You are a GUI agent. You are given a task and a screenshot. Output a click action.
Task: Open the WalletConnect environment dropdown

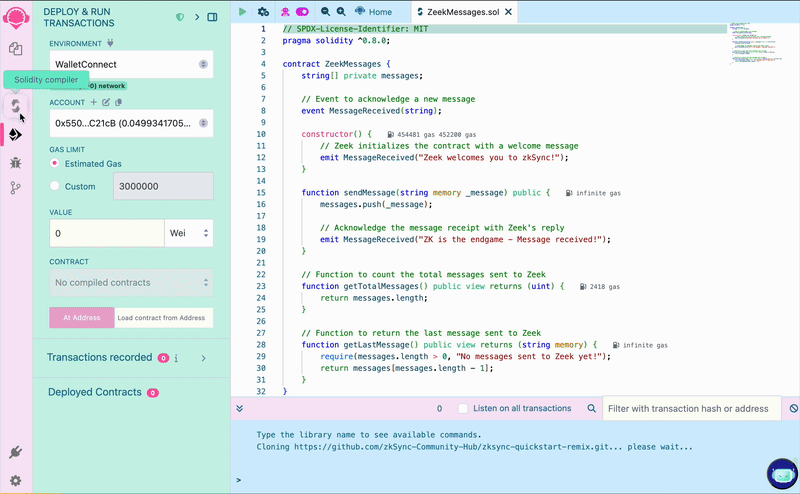(x=131, y=64)
